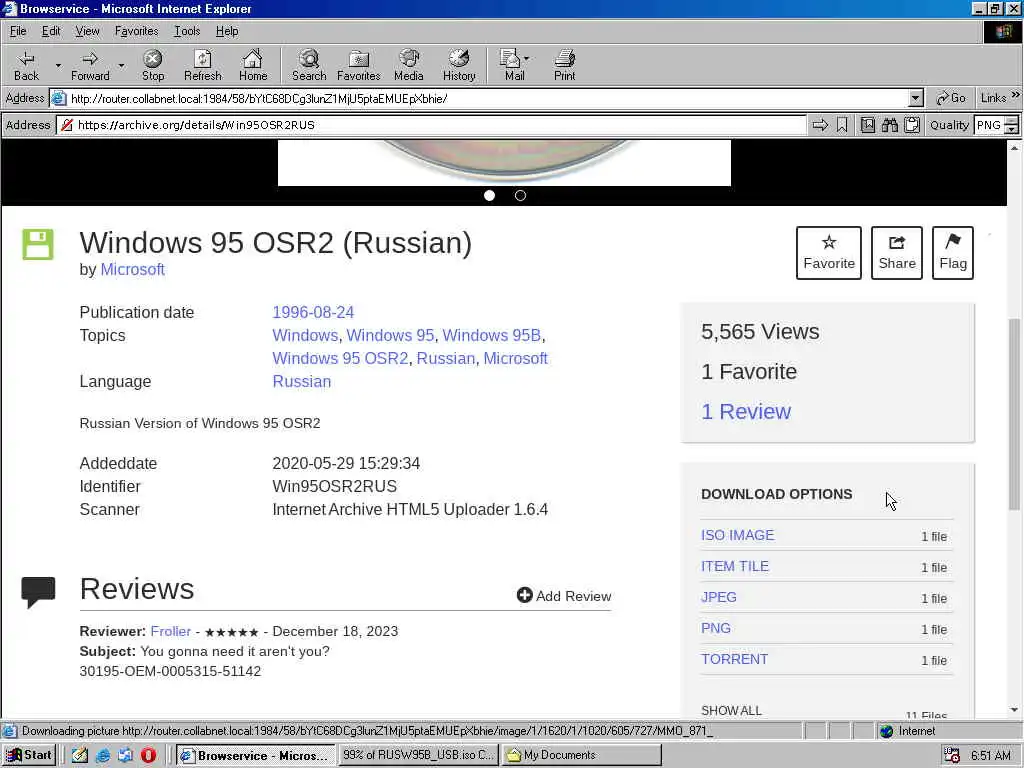Viewport: 1024px width, 768px height.
Task: Click the system tray scheduler icon
Action: [952, 756]
